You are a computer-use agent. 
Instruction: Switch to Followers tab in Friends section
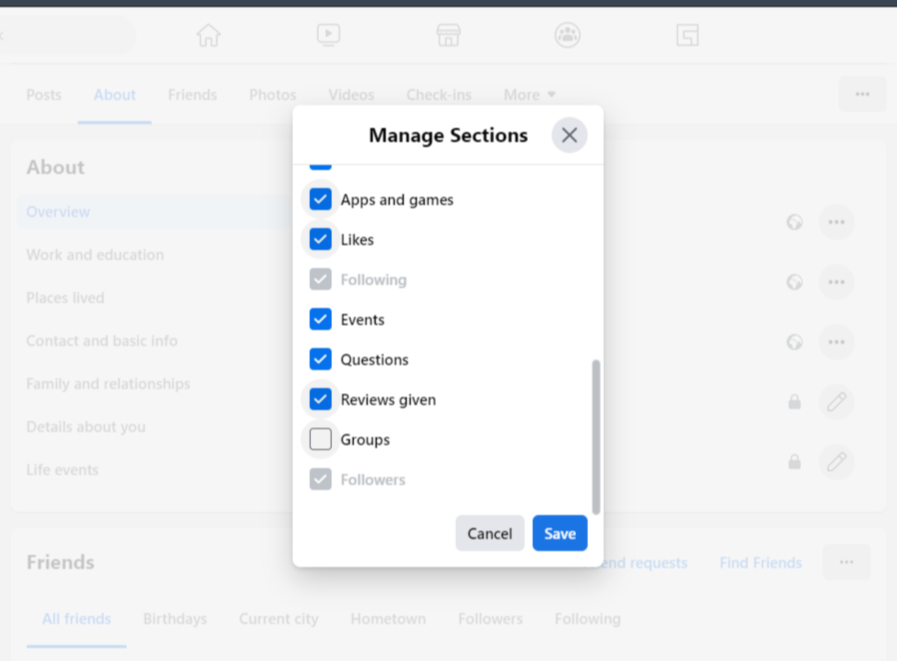click(x=490, y=619)
